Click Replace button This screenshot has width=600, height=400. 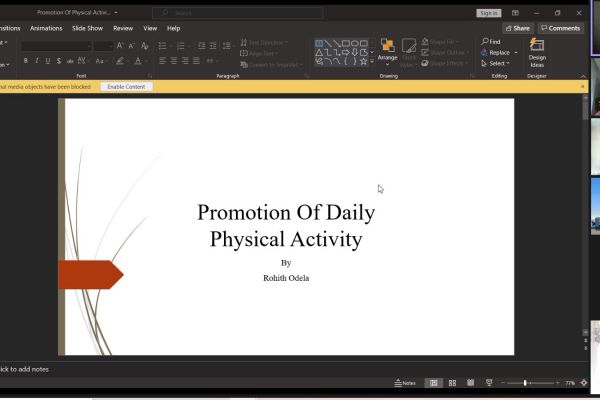click(x=496, y=52)
